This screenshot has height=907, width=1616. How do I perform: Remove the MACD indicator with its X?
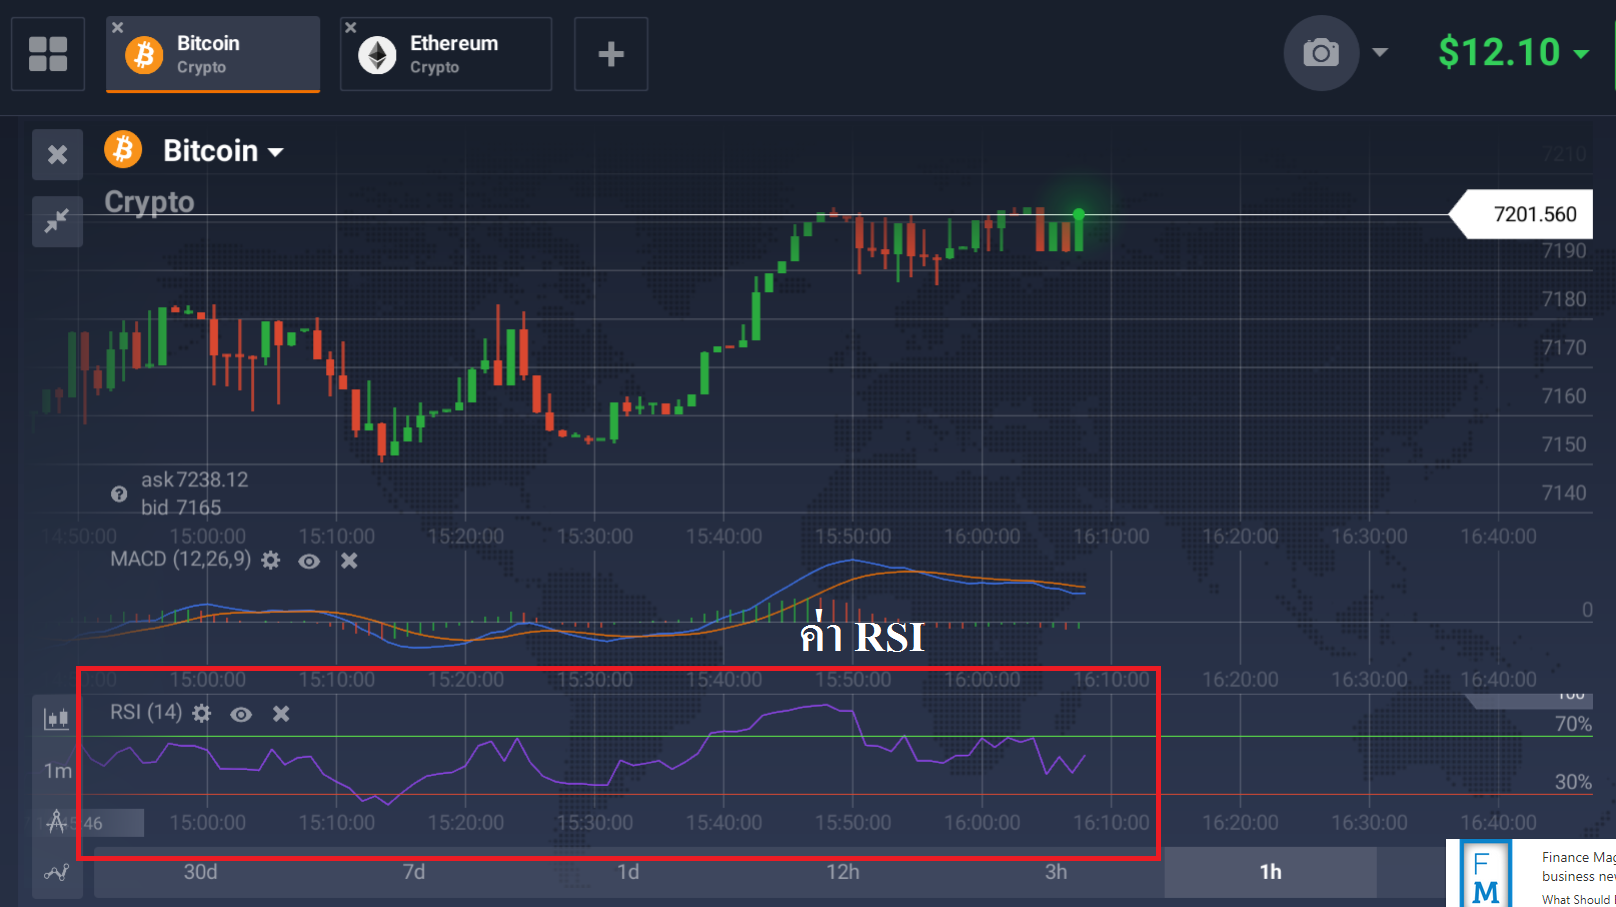(349, 560)
